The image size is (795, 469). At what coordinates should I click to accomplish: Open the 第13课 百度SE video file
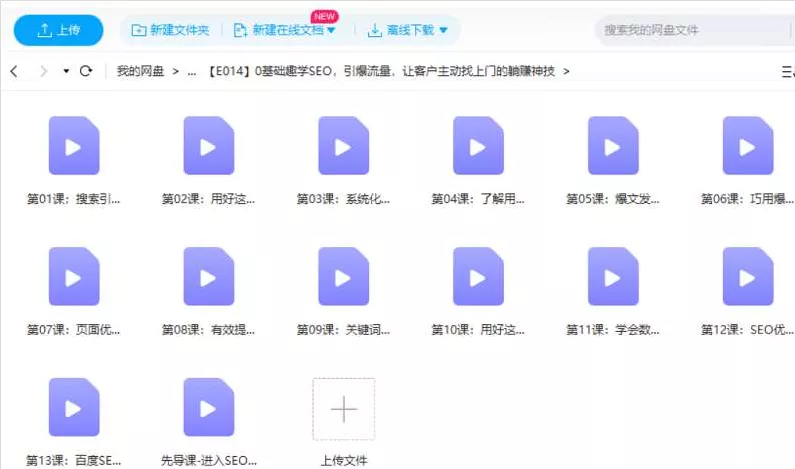point(74,408)
